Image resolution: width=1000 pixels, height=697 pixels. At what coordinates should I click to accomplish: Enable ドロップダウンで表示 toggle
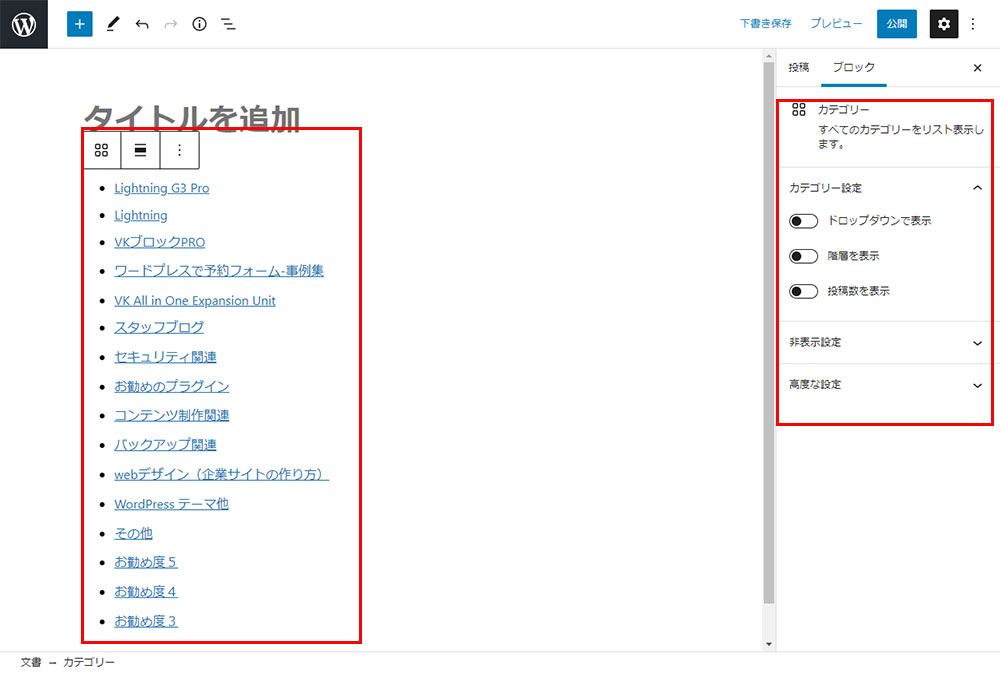click(804, 221)
